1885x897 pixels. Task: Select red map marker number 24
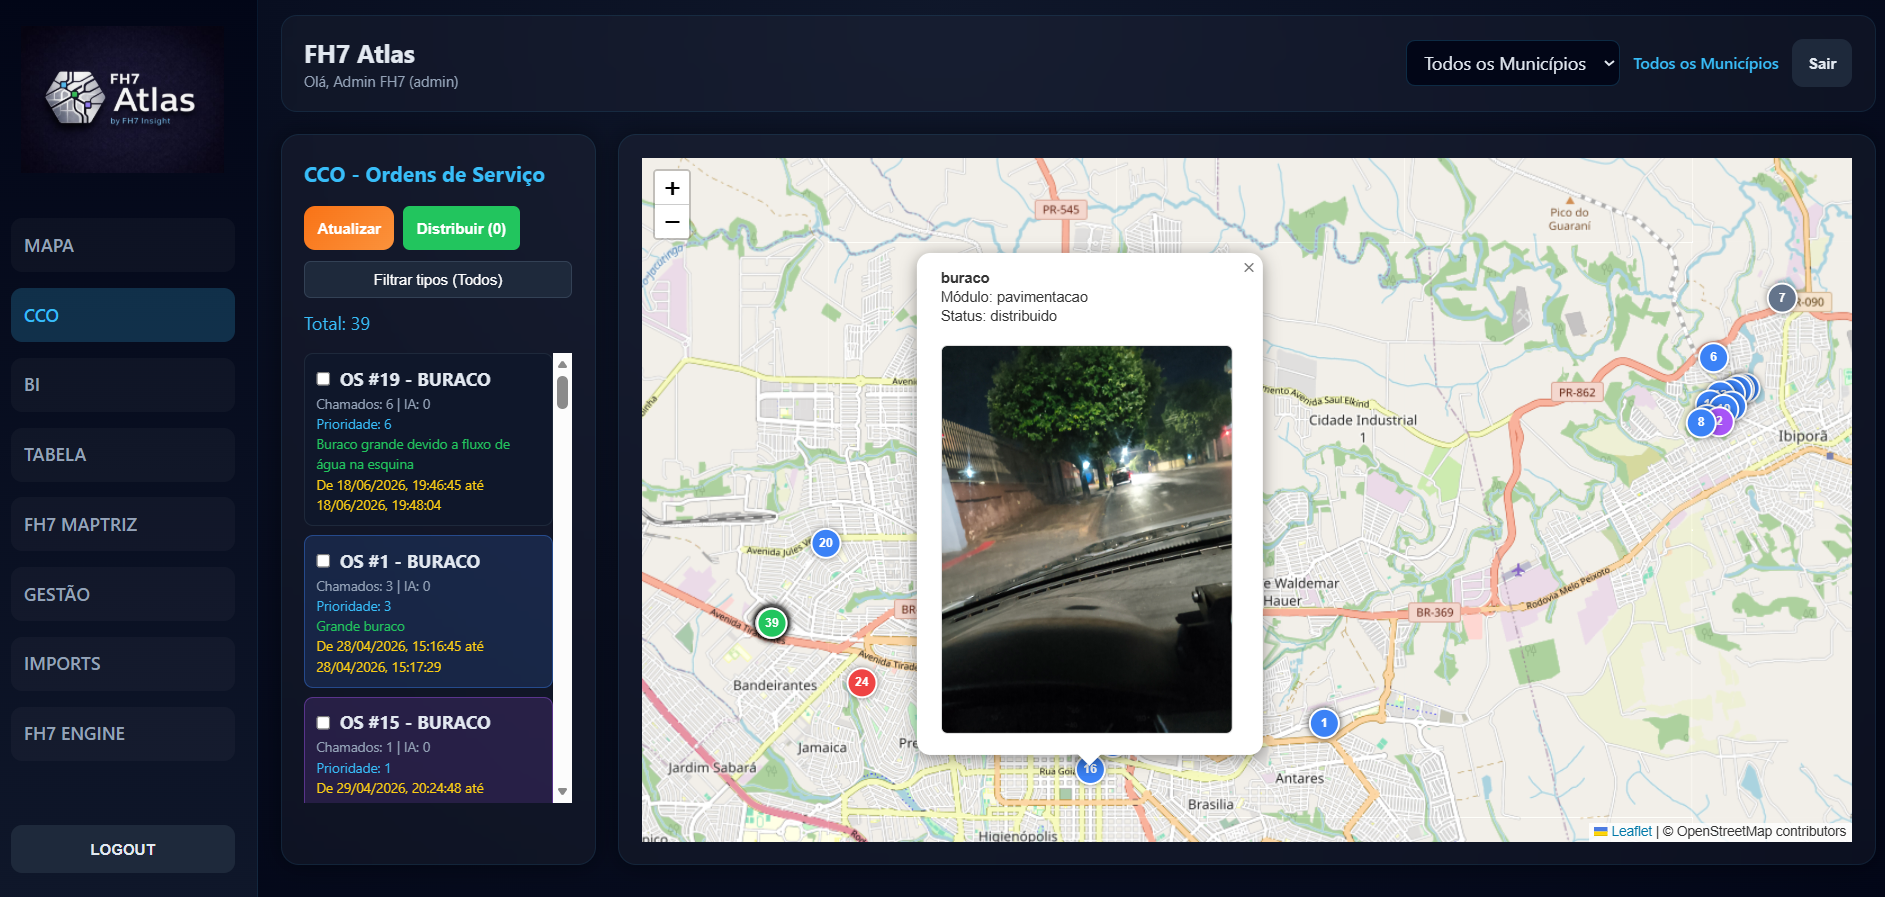click(x=861, y=682)
